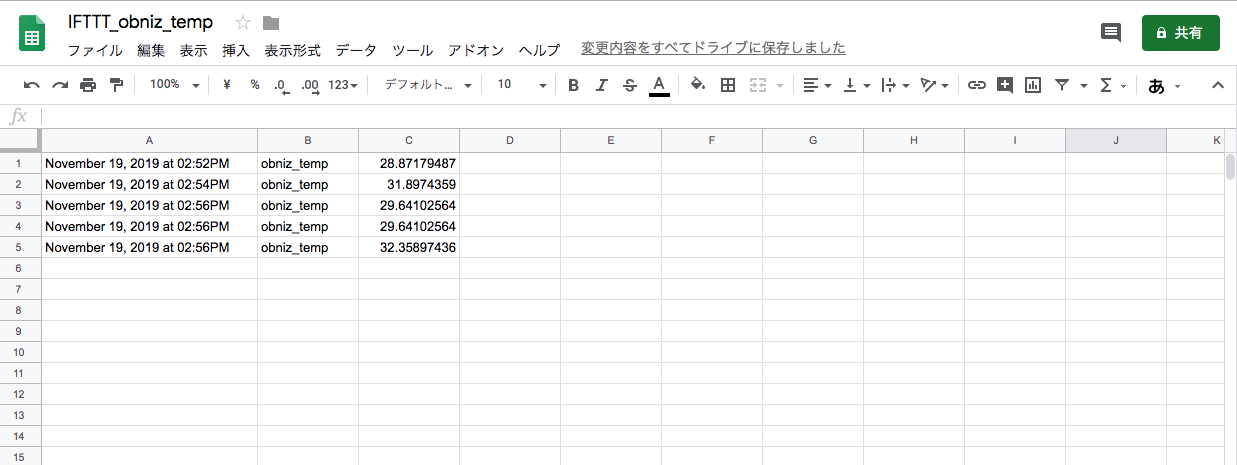Toggle bold formatting
1237x465 pixels.
click(573, 85)
